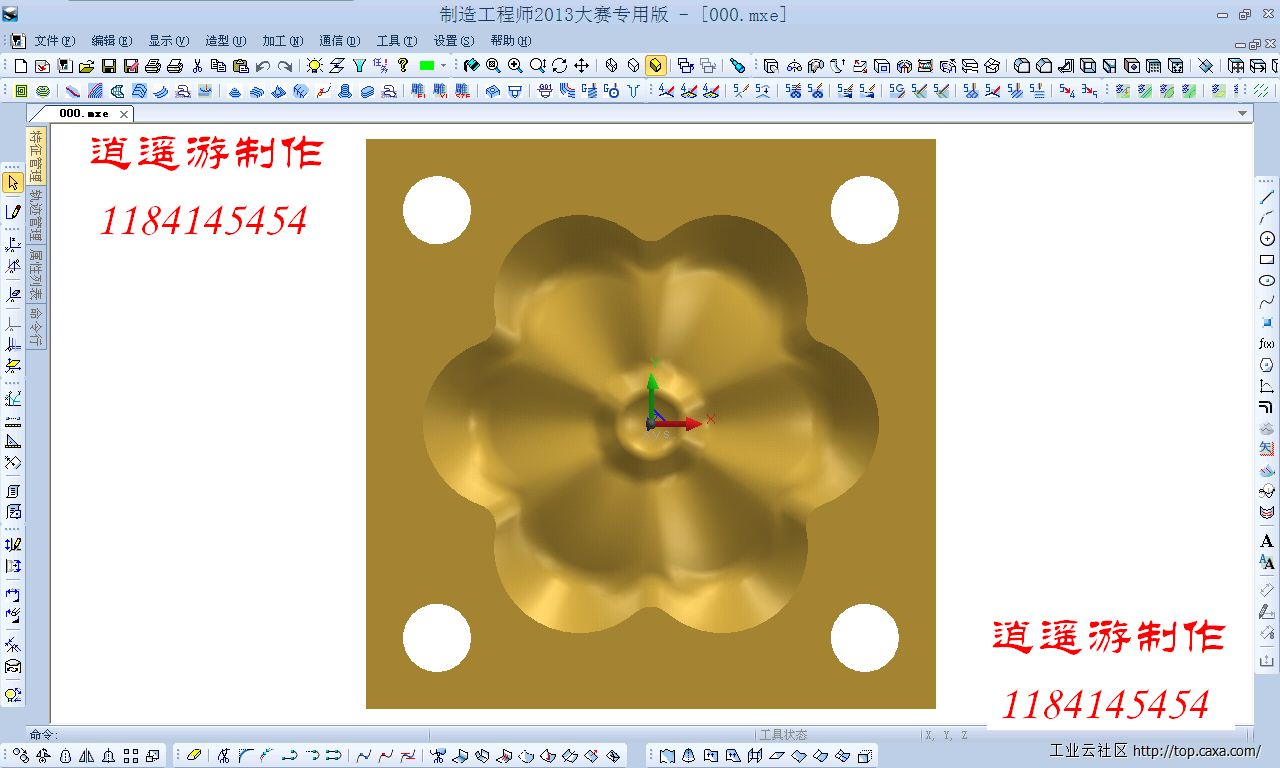Viewport: 1280px width, 768px height.
Task: Open the 设置 menu
Action: pos(453,41)
